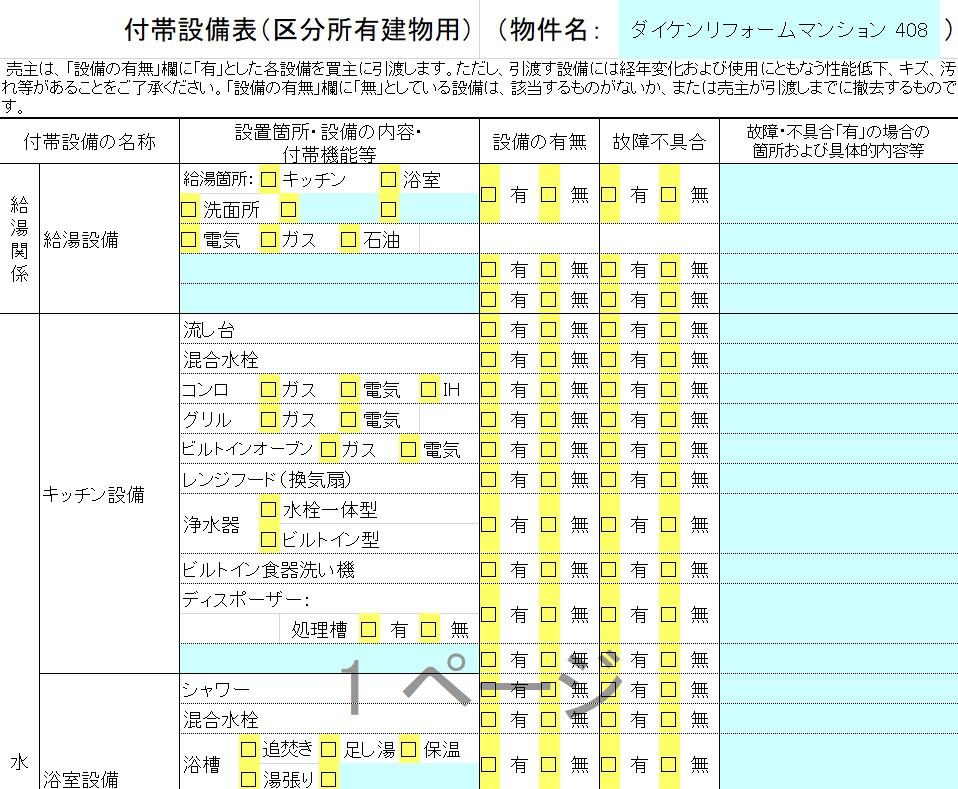Check the 湯張り bathtub checkbox
958x789 pixels.
[248, 779]
